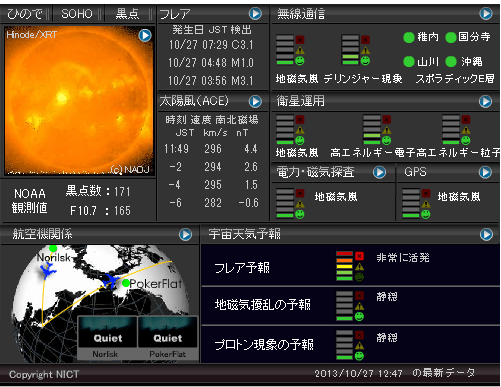The width and height of the screenshot is (501, 387).
Task: Click the 地磁気擾乱の予報 row label
Action: point(263,305)
